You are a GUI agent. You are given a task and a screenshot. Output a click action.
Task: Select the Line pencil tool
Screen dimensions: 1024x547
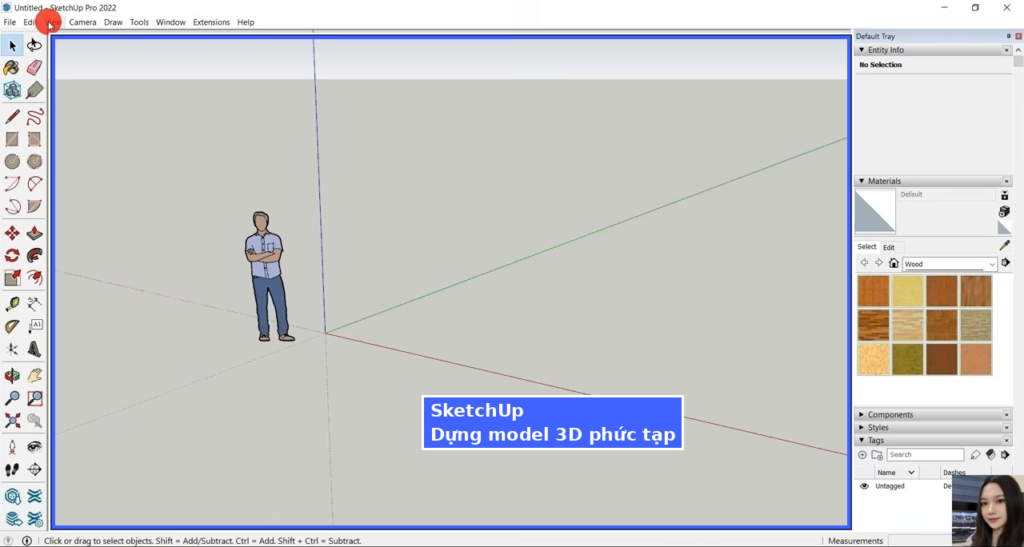tap(12, 117)
